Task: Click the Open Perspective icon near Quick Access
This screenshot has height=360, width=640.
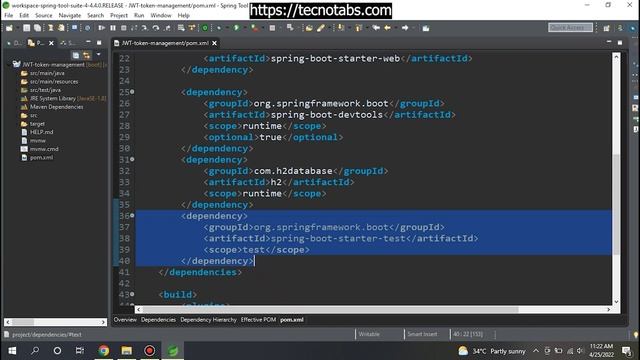Action: [x=607, y=28]
